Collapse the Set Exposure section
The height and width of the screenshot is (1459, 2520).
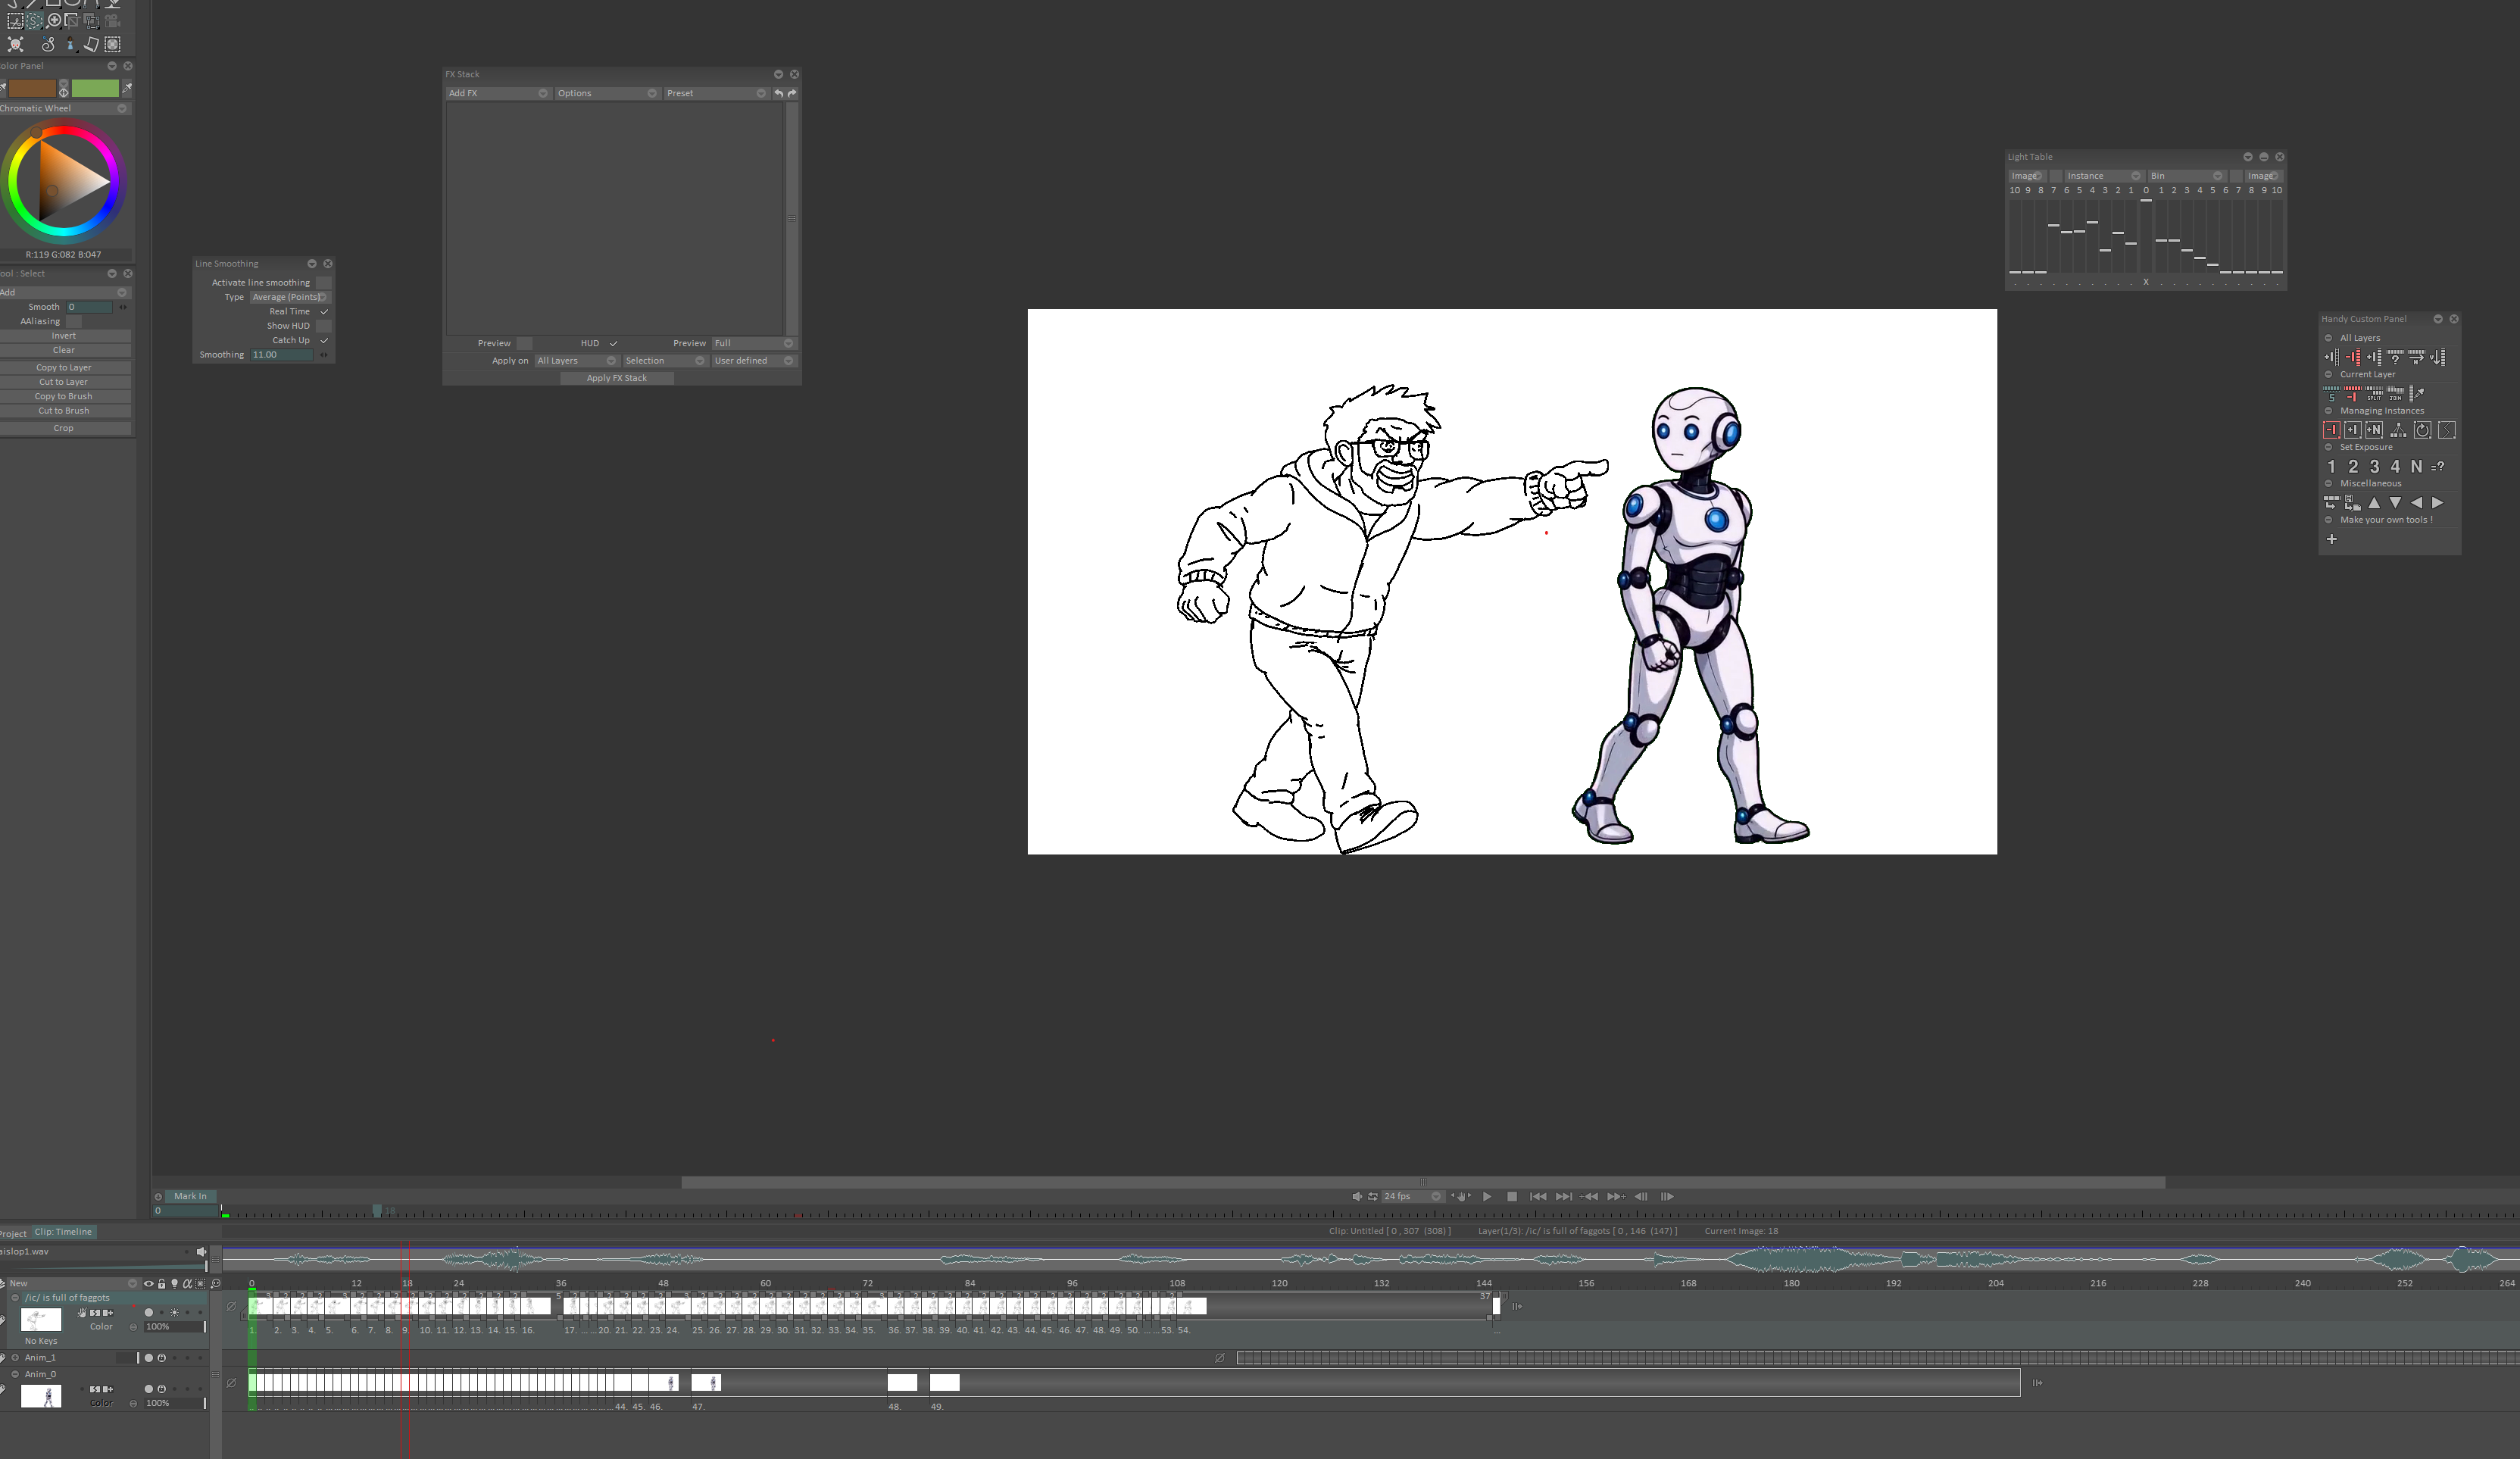(x=2328, y=447)
